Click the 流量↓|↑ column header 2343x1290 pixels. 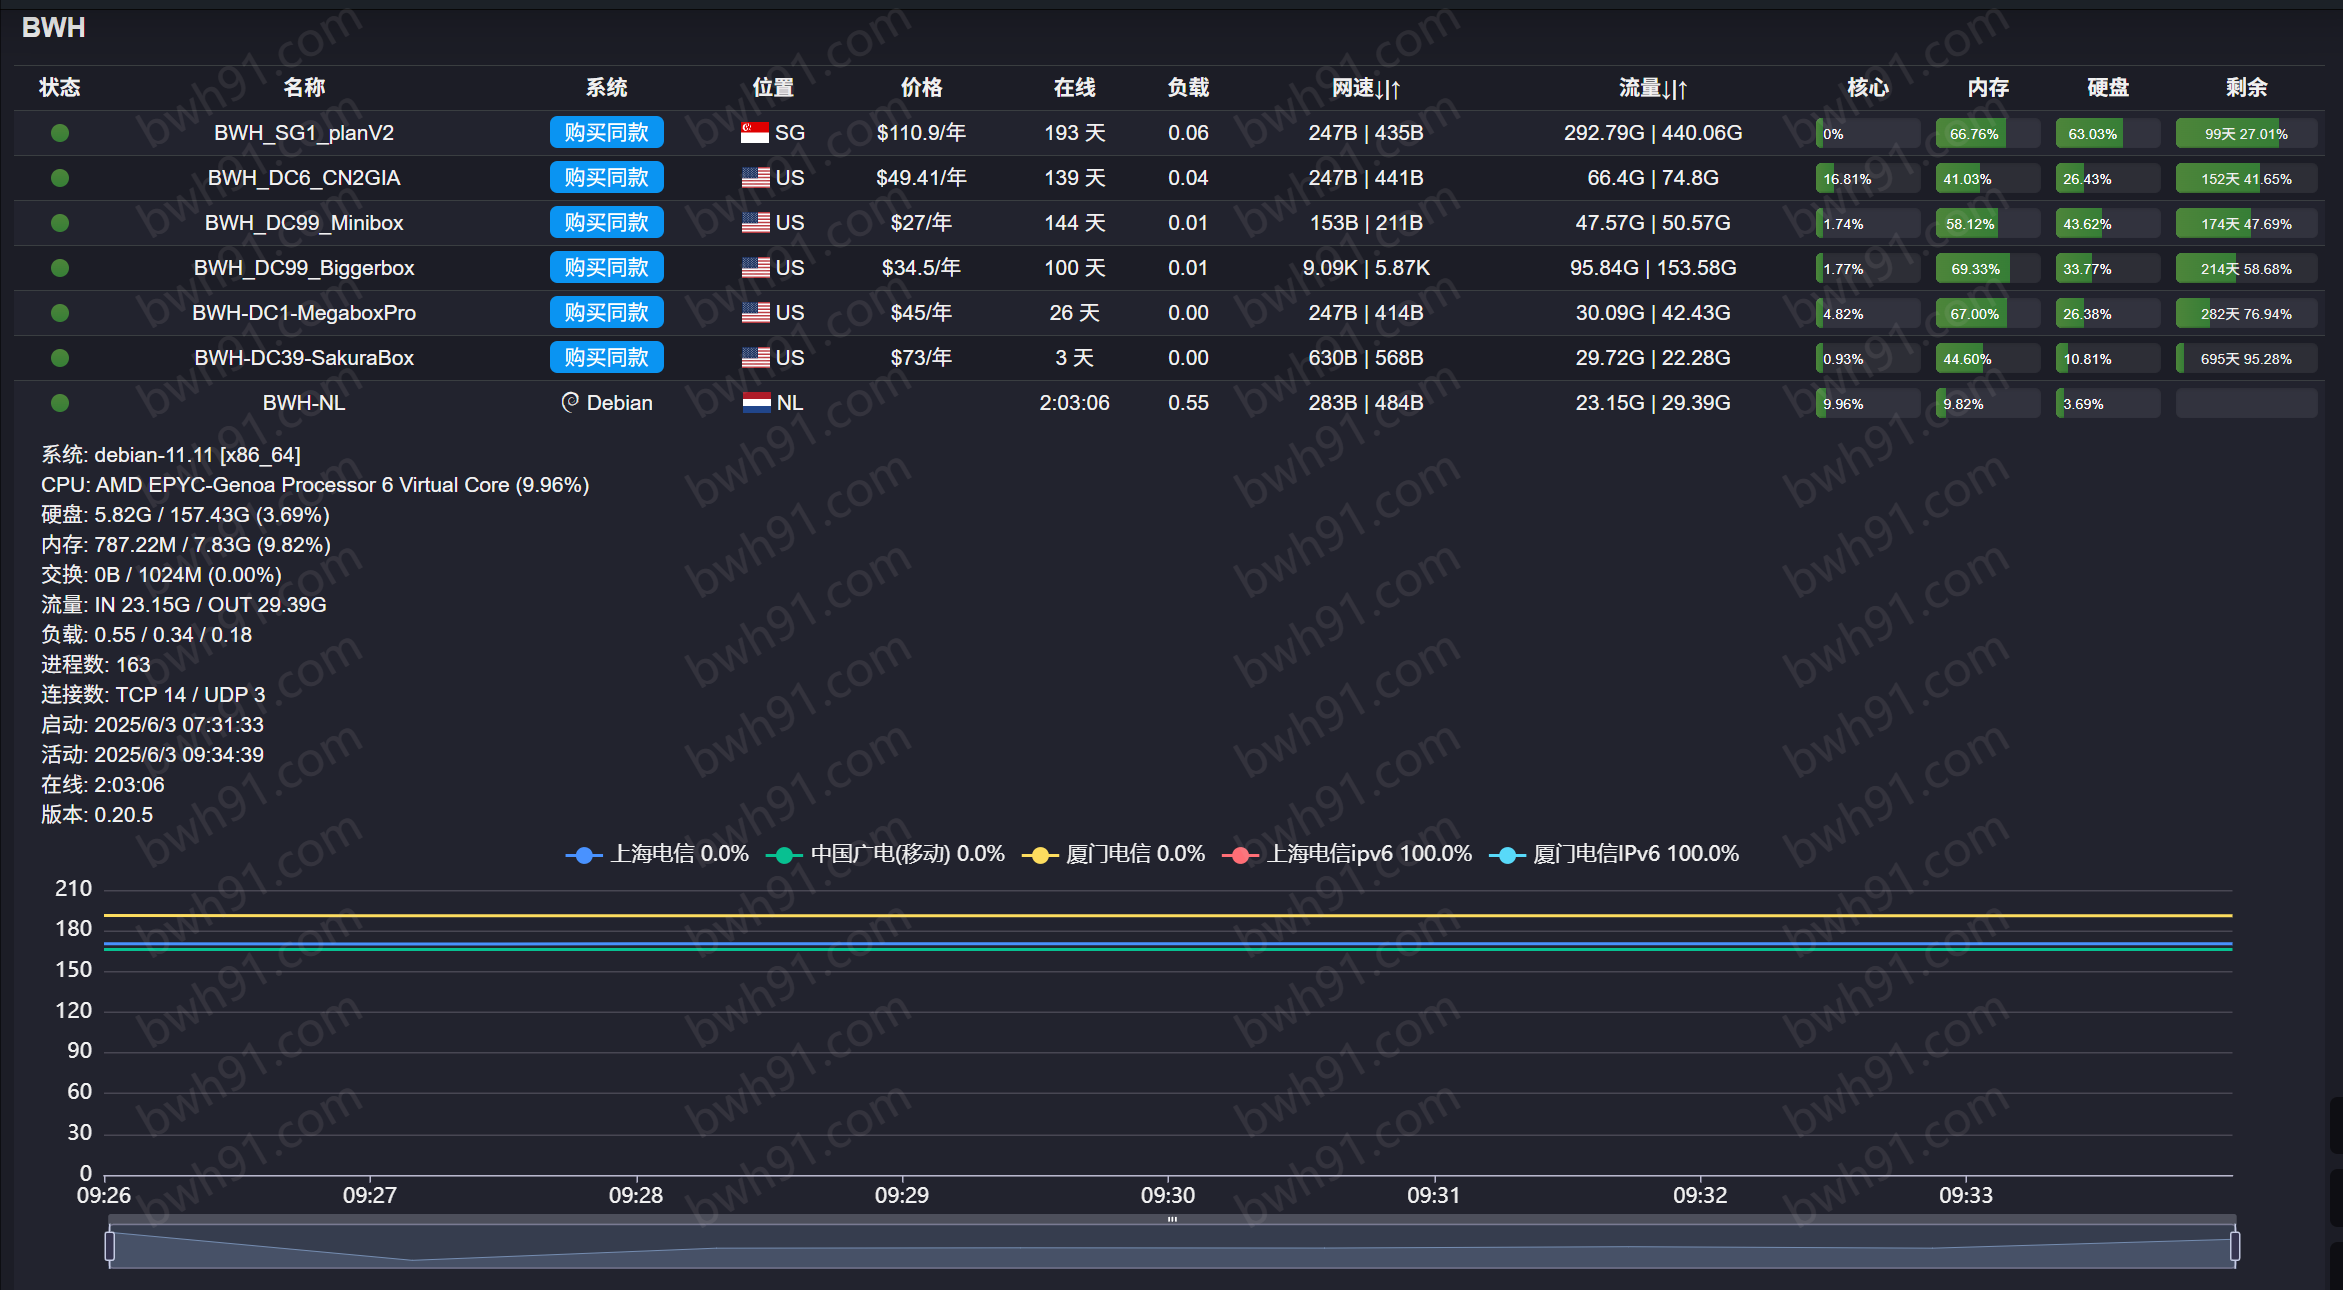tap(1653, 88)
